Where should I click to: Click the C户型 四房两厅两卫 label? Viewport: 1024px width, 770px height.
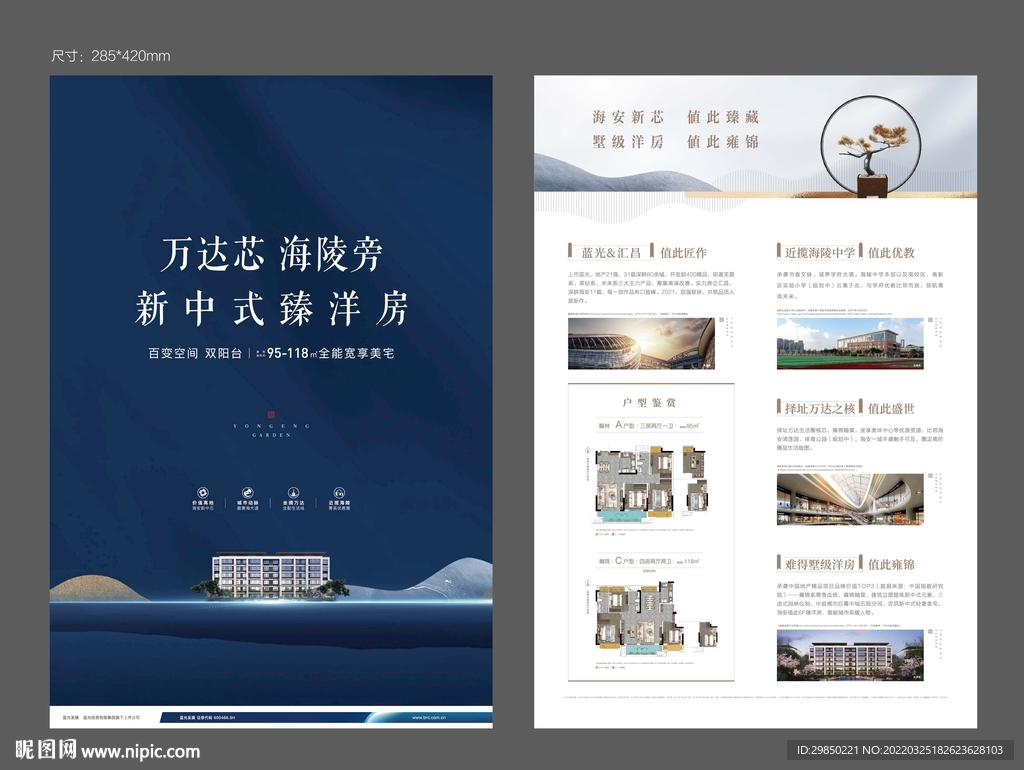point(649,560)
